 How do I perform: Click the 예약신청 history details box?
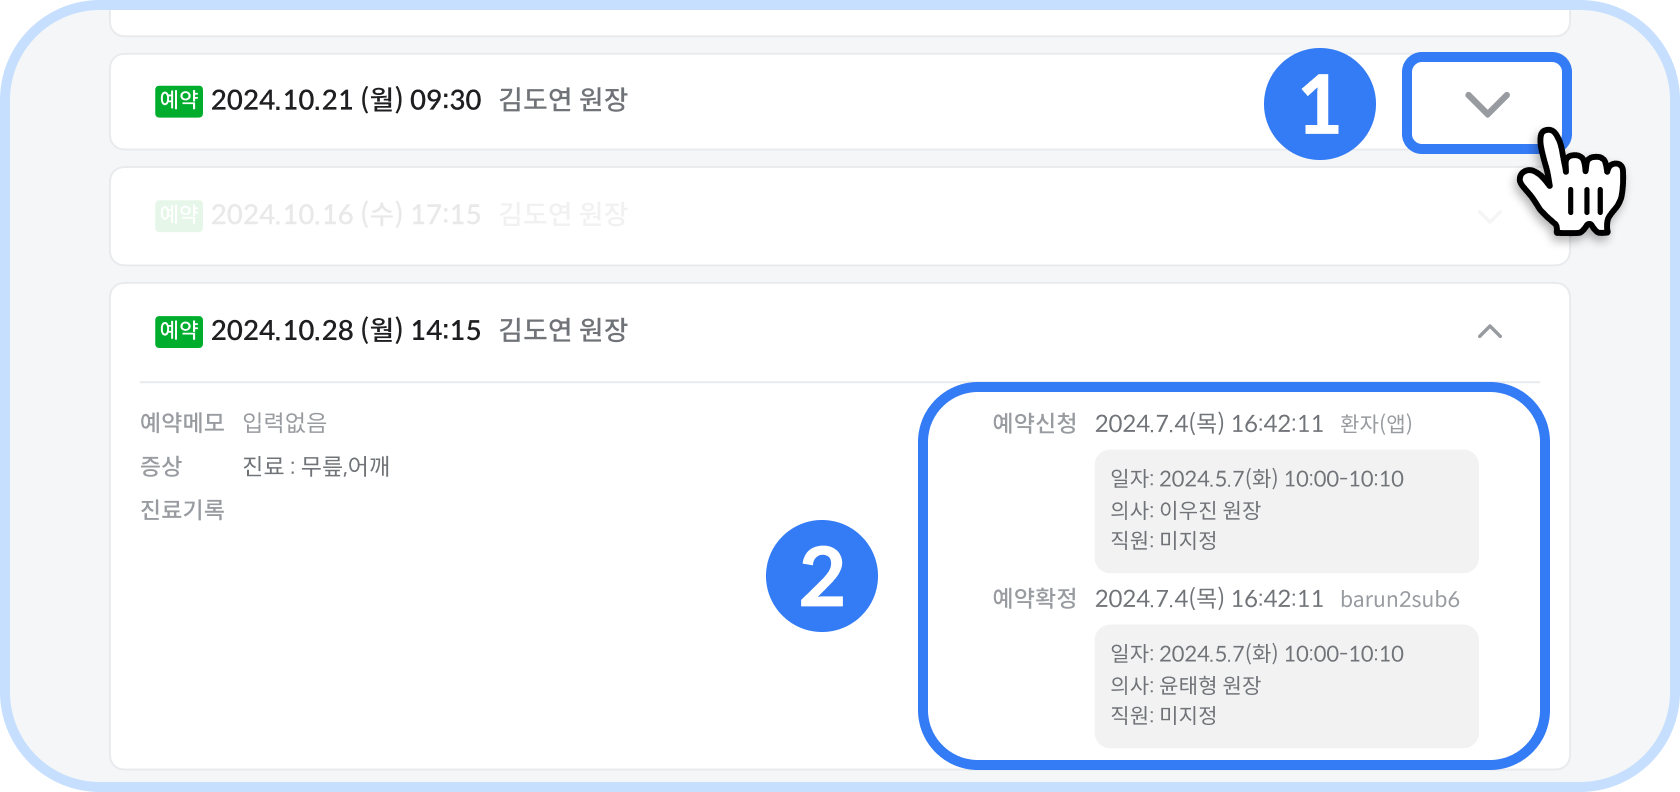point(1287,511)
